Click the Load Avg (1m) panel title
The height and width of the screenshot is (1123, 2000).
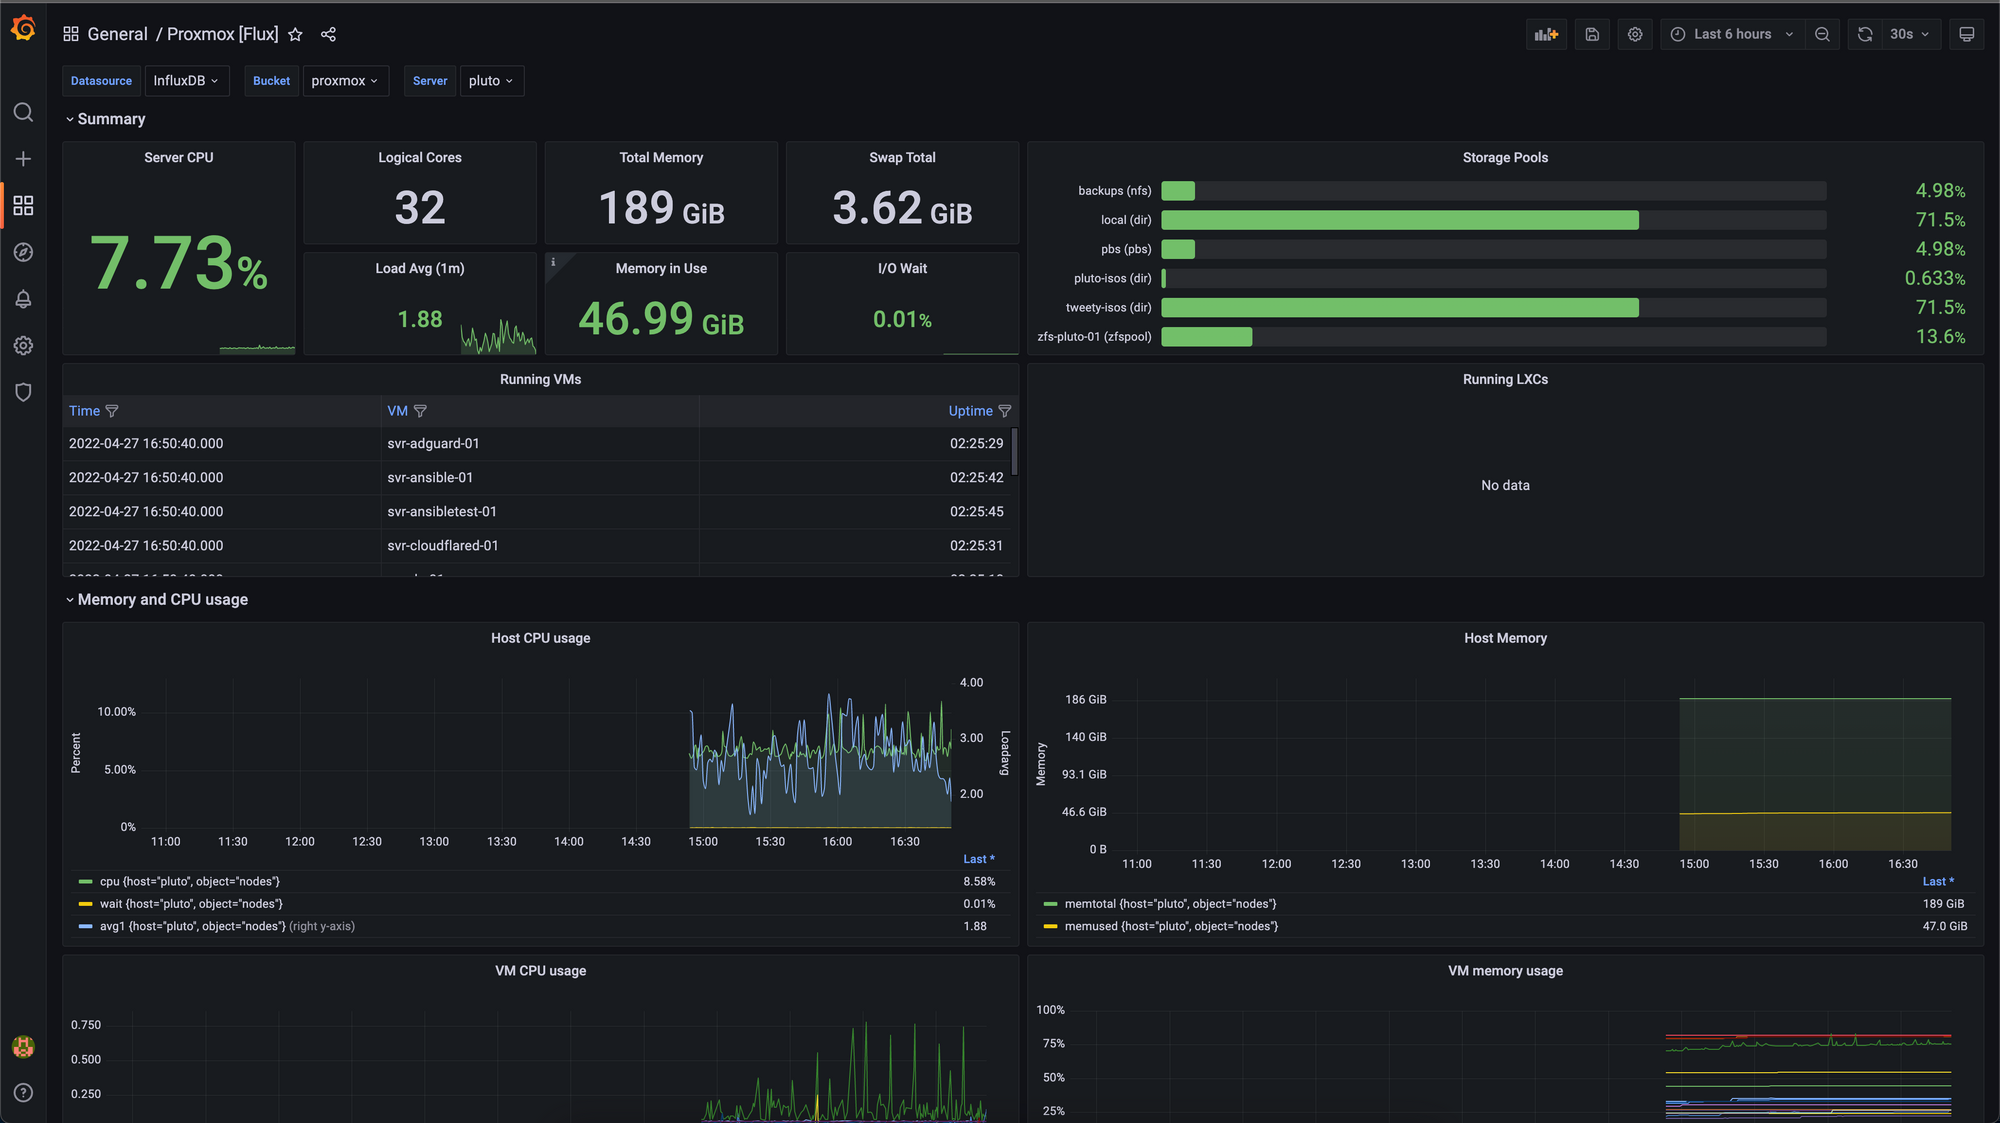click(420, 269)
